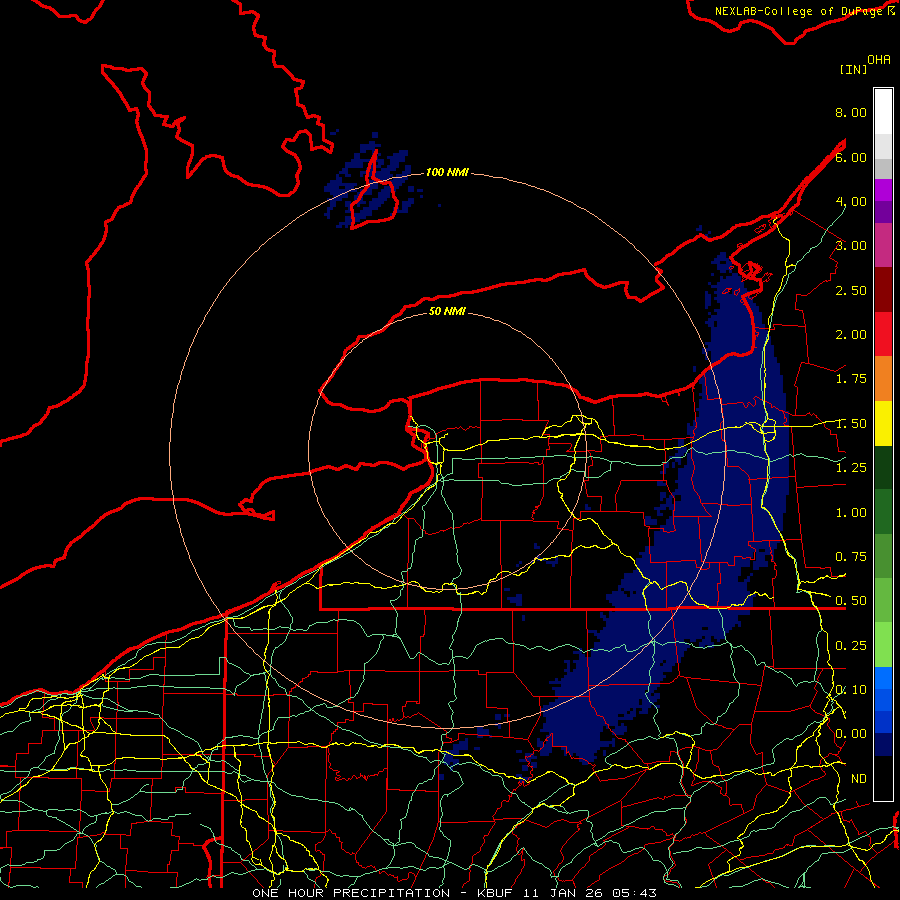Click the 6.00 legend value
The image size is (900, 900).
pos(851,157)
